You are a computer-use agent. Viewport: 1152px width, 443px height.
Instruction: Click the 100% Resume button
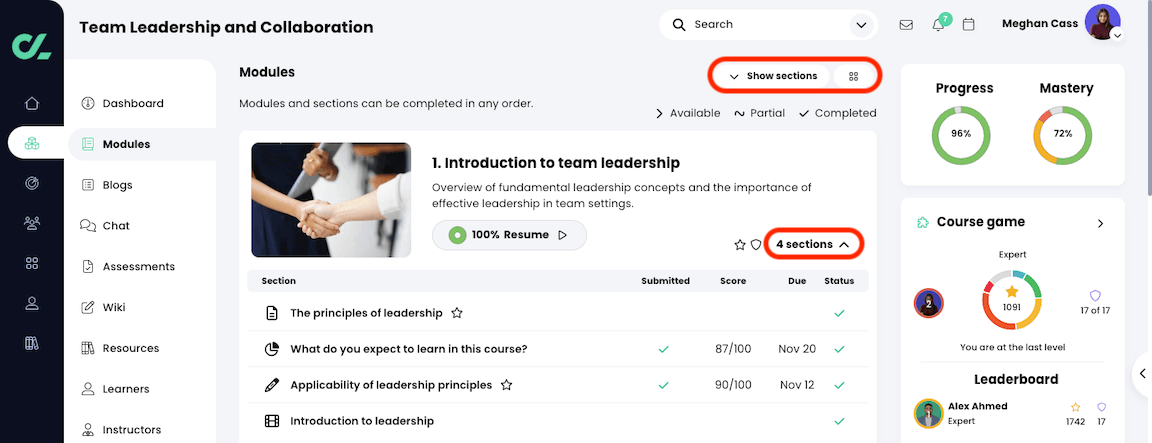click(x=509, y=235)
